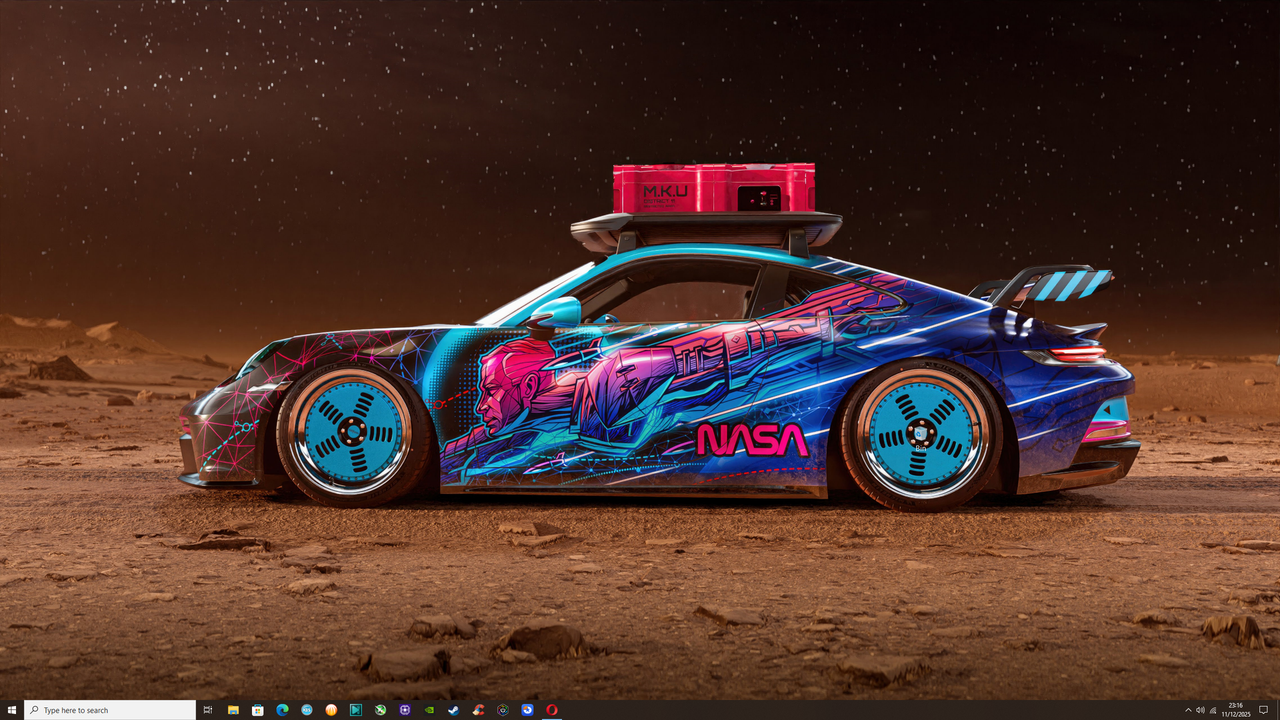This screenshot has height=720, width=1280.
Task: Open the Microsoft Store
Action: (256, 710)
